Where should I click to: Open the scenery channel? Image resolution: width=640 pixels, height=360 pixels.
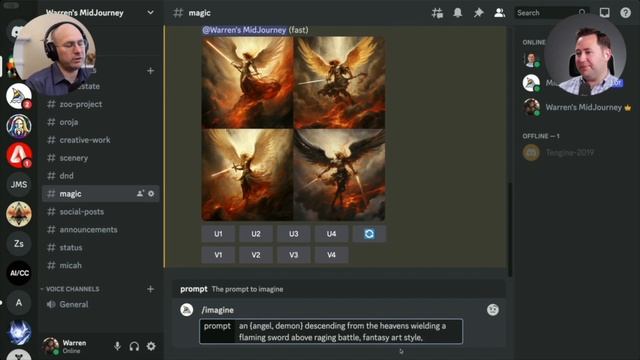[x=100, y=158]
